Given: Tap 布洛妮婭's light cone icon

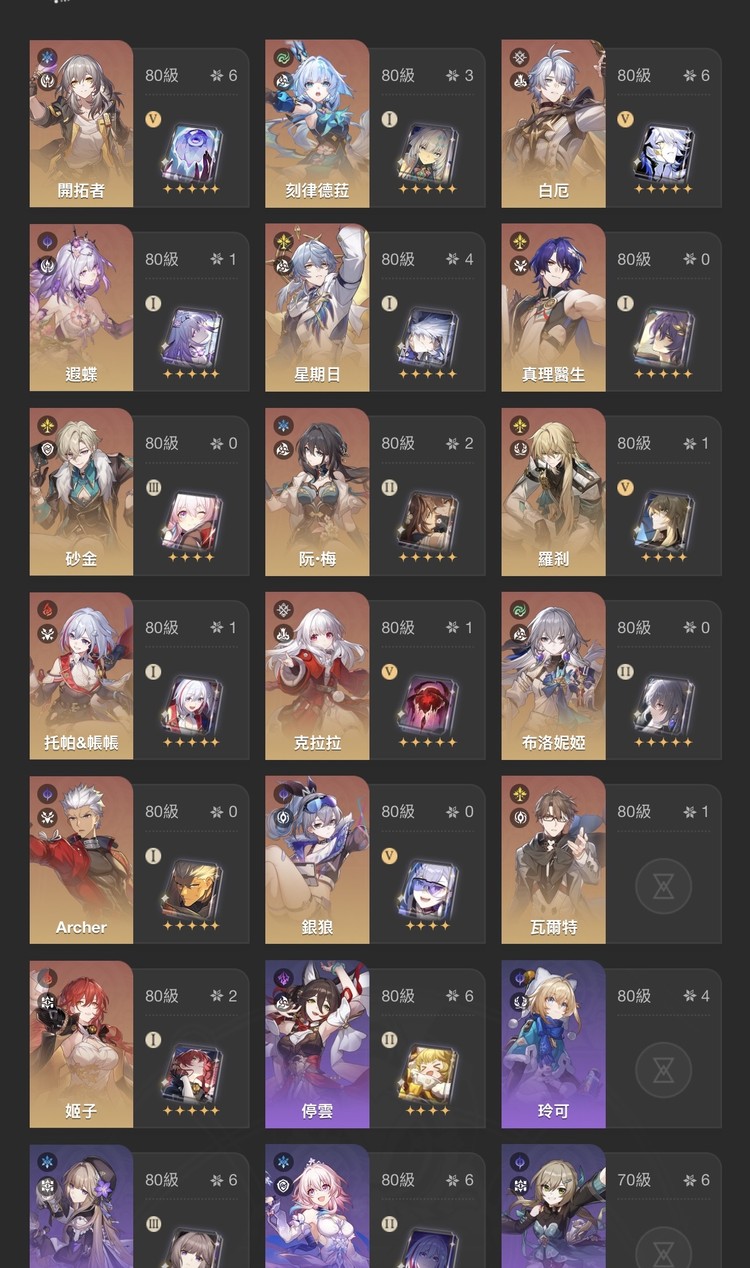Looking at the screenshot, I should coord(663,705).
